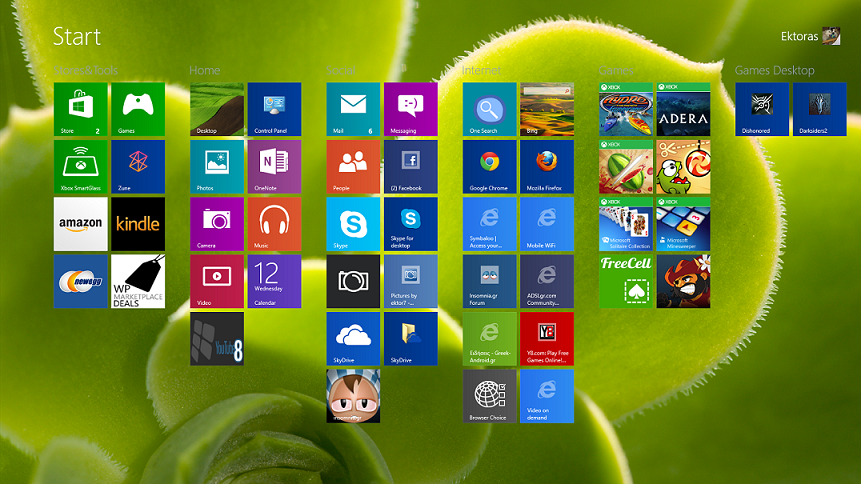This screenshot has width=861, height=484.
Task: Open the Music tile
Action: [274, 224]
